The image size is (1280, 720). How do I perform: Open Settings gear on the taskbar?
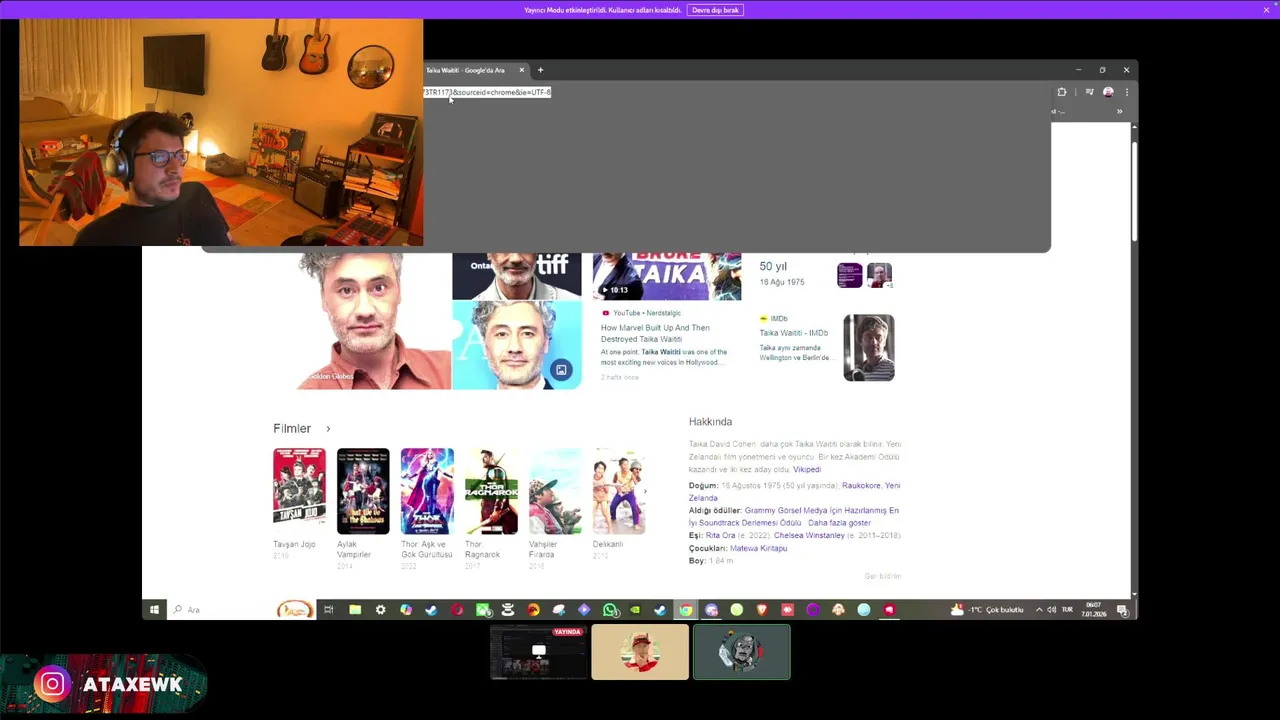coord(380,610)
